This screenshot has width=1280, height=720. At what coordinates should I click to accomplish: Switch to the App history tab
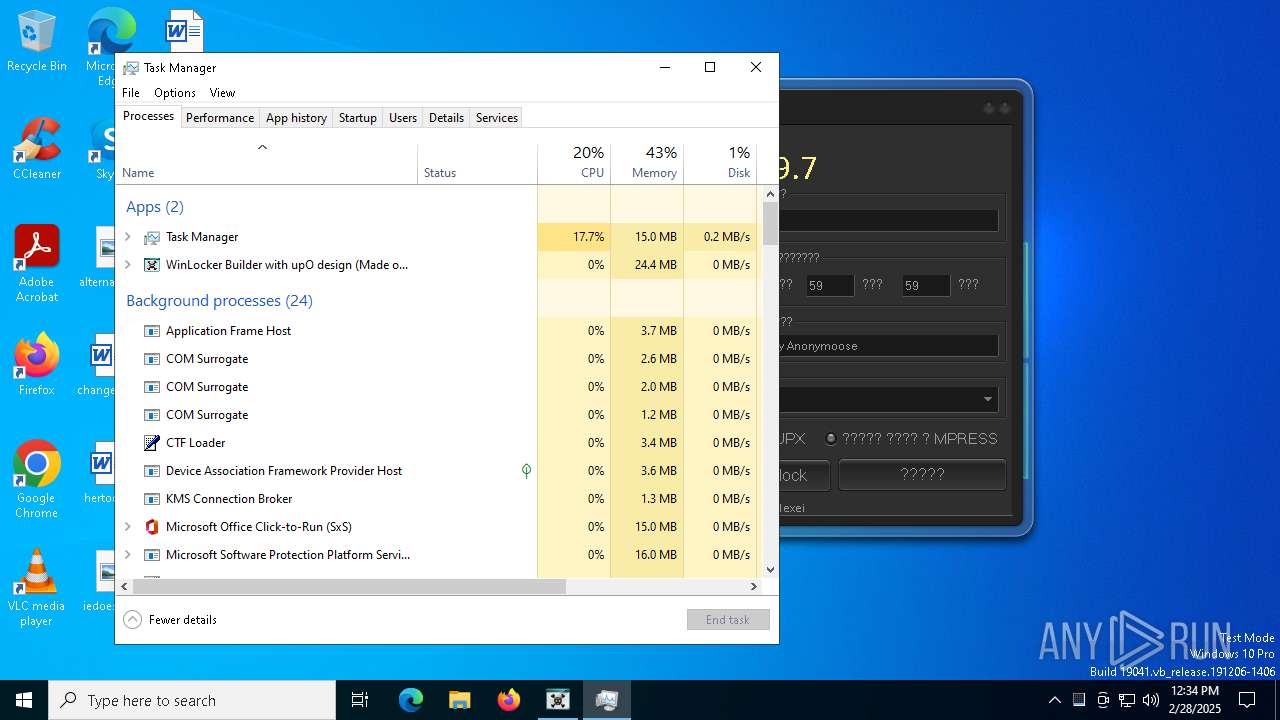coord(296,117)
